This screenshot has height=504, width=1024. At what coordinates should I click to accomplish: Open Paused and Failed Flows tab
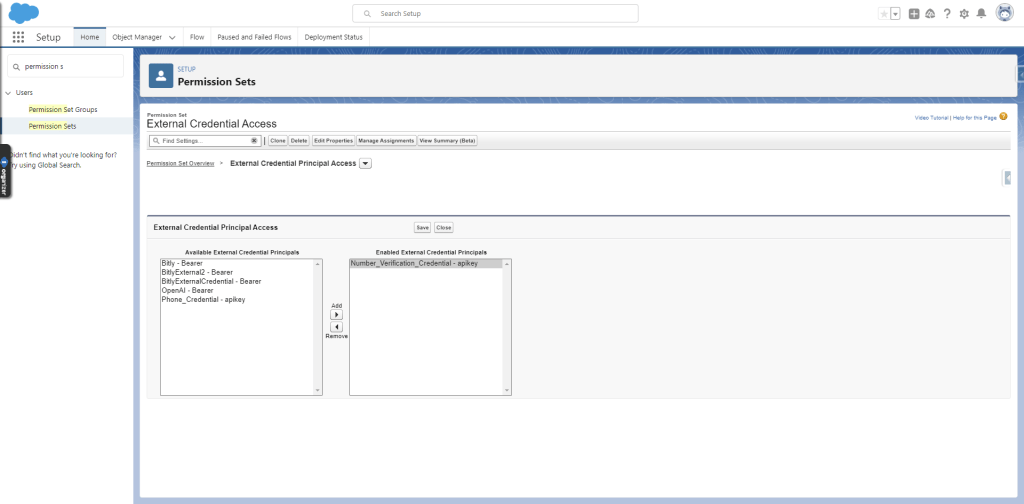[254, 37]
